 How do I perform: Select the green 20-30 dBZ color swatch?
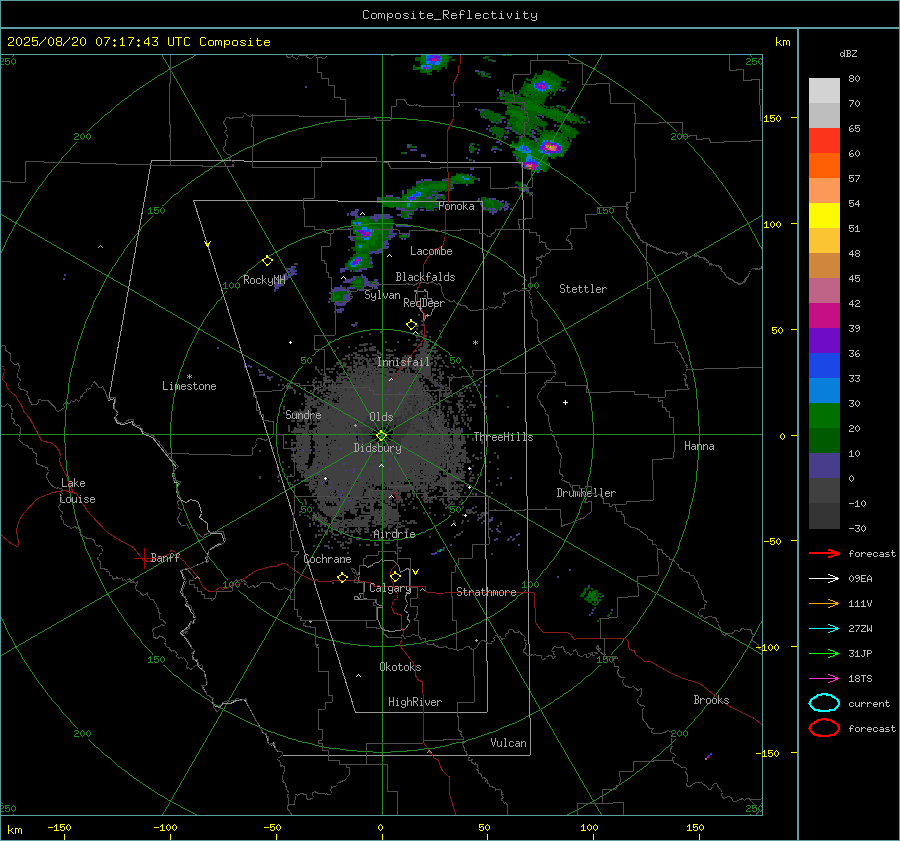pyautogui.click(x=824, y=416)
